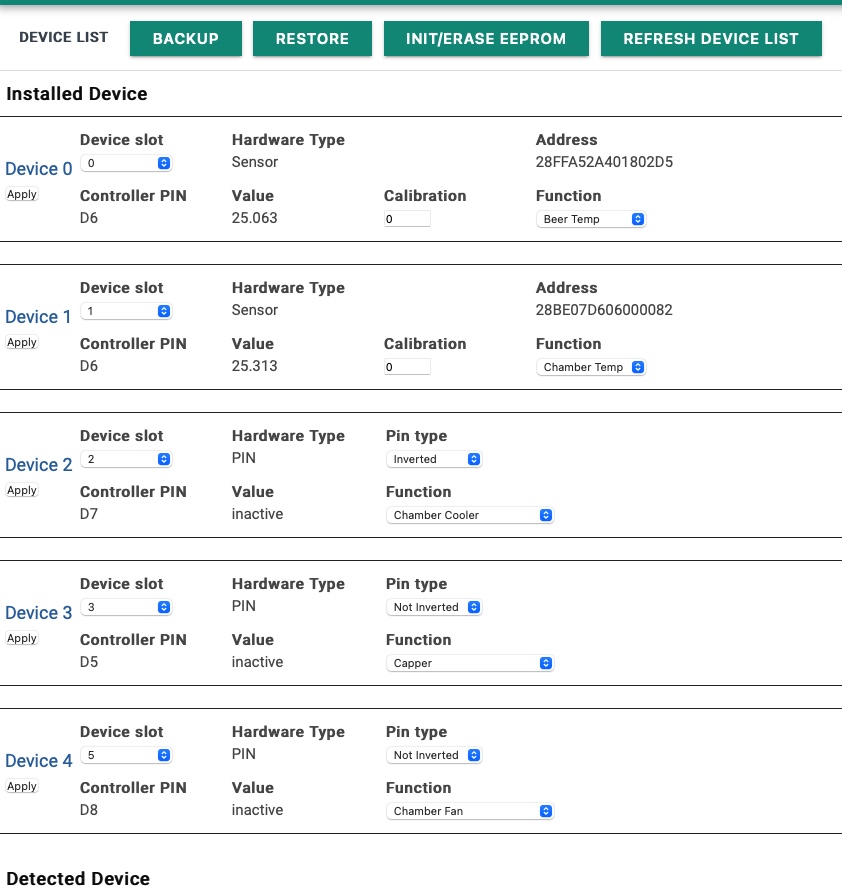Image resolution: width=842 pixels, height=887 pixels.
Task: Open Capper function dropdown
Action: click(x=470, y=663)
